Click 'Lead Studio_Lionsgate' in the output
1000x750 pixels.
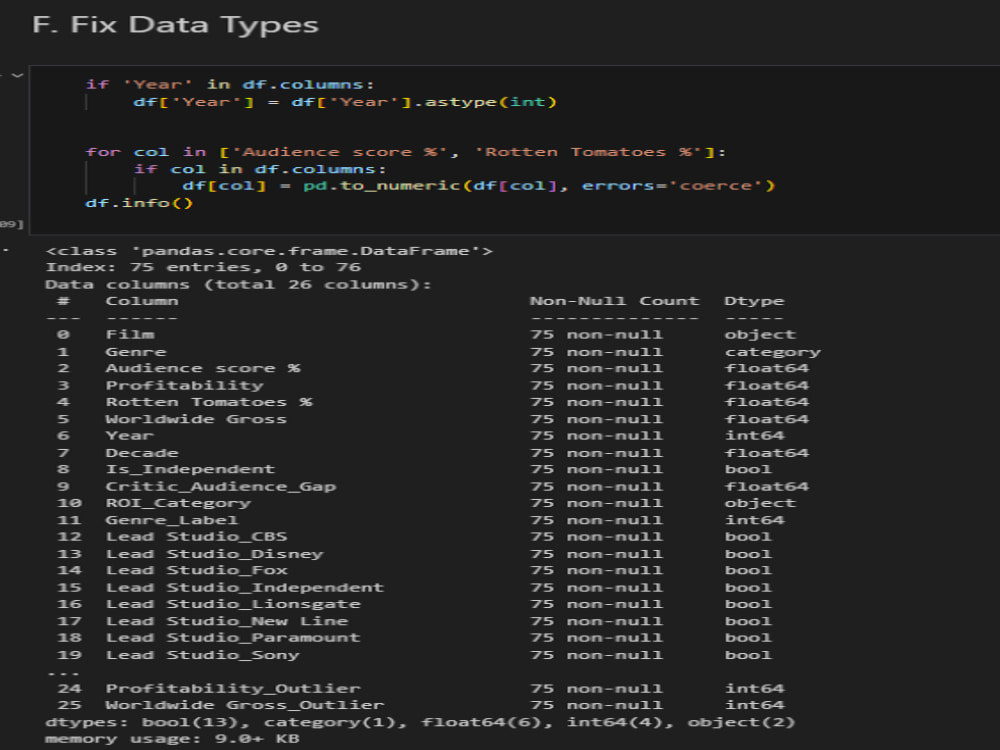tap(233, 604)
